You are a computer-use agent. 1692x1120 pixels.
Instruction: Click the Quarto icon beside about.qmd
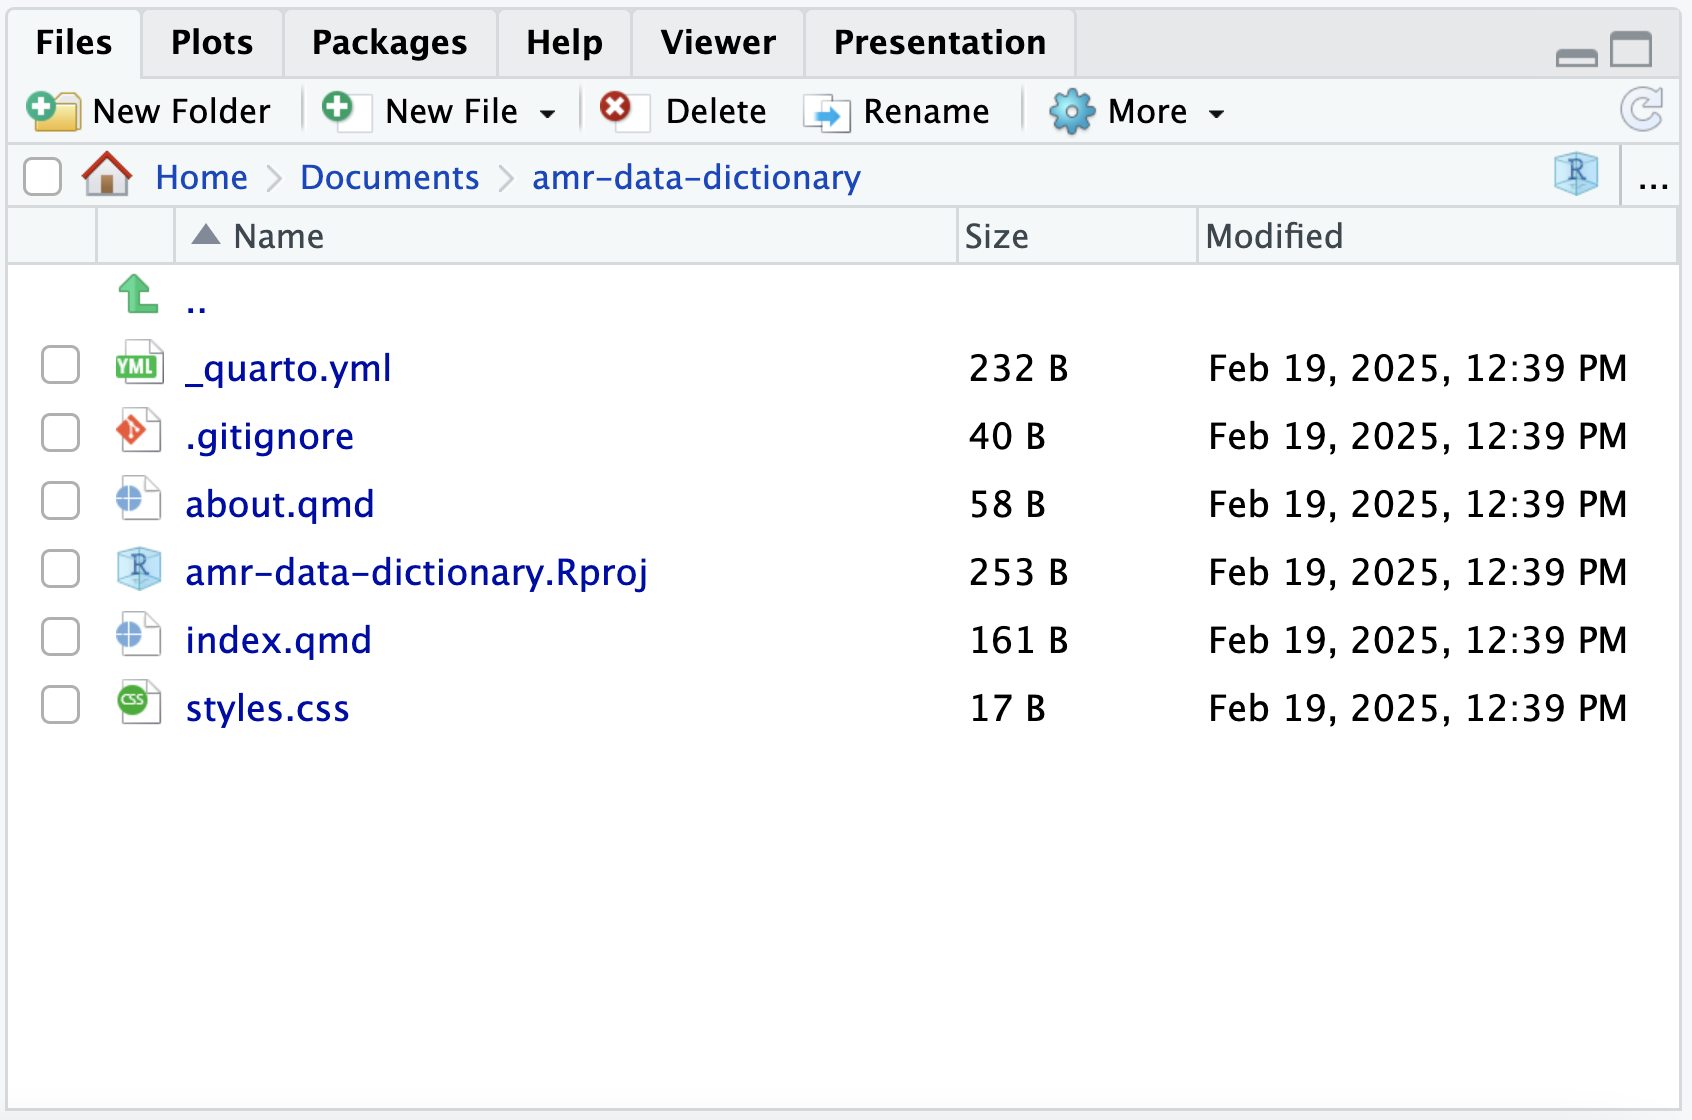click(x=138, y=498)
